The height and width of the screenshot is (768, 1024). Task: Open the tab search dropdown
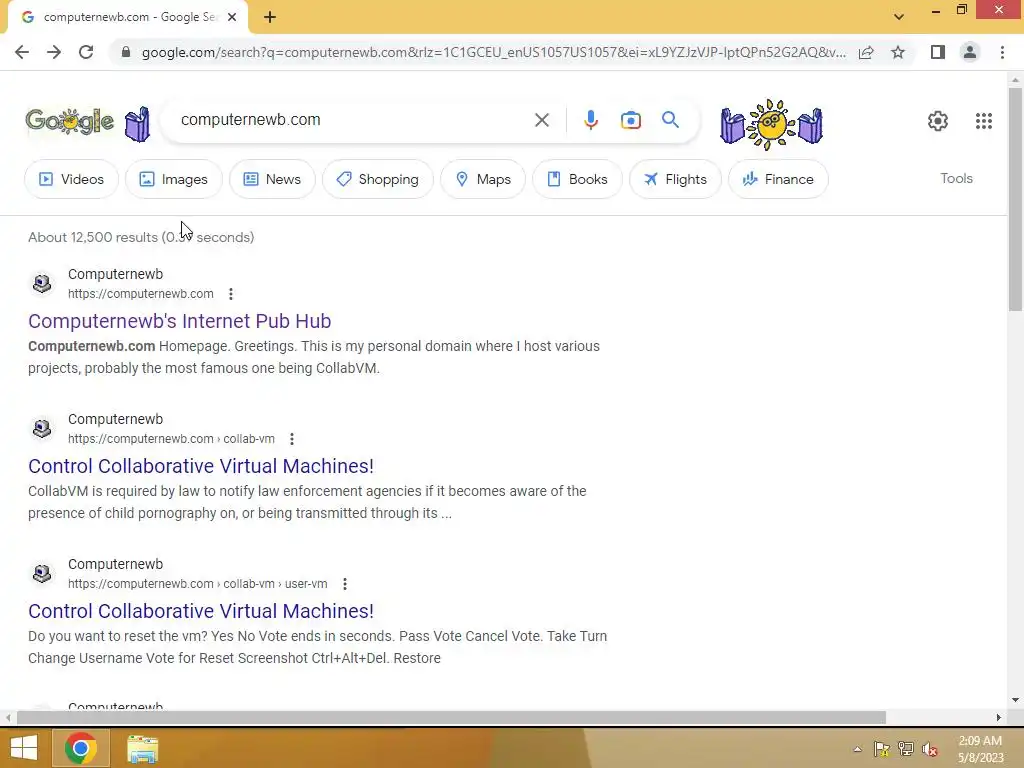899,17
